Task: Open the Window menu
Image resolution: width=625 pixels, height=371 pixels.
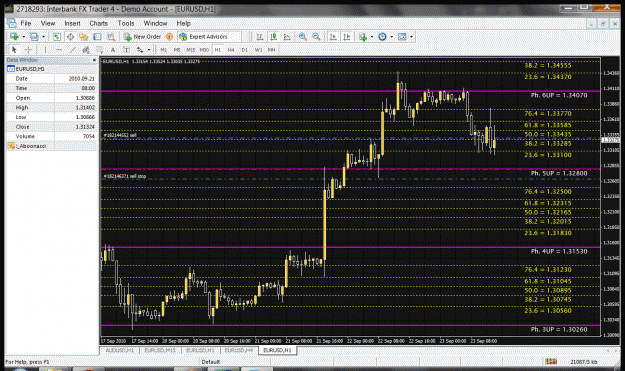Action: pos(155,24)
